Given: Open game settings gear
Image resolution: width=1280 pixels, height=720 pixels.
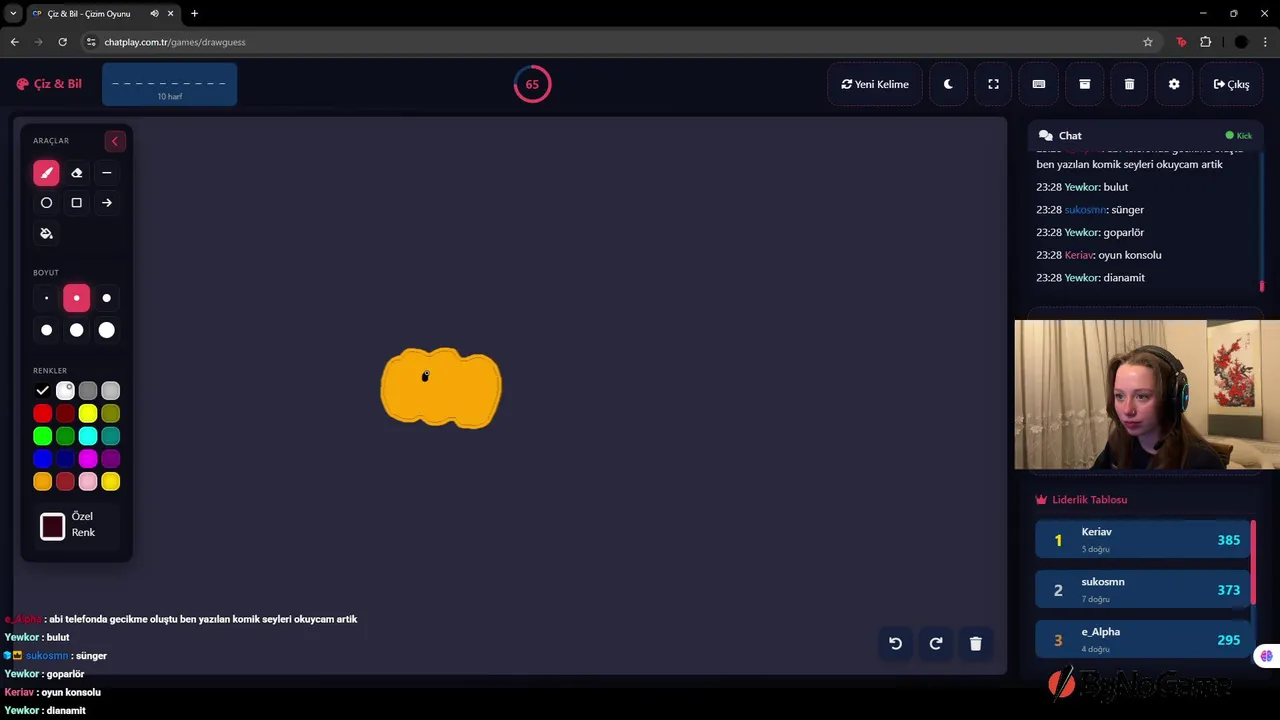Looking at the screenshot, I should click(1174, 84).
